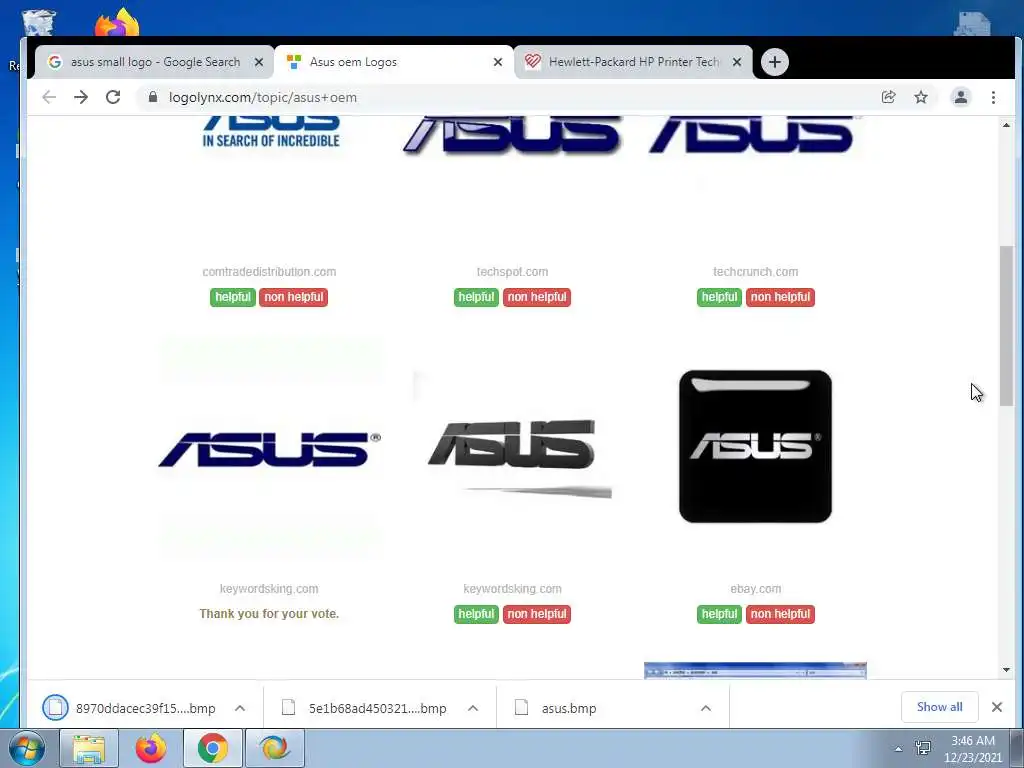Image resolution: width=1024 pixels, height=768 pixels.
Task: Vote non helpful under techspot.com
Action: (537, 297)
